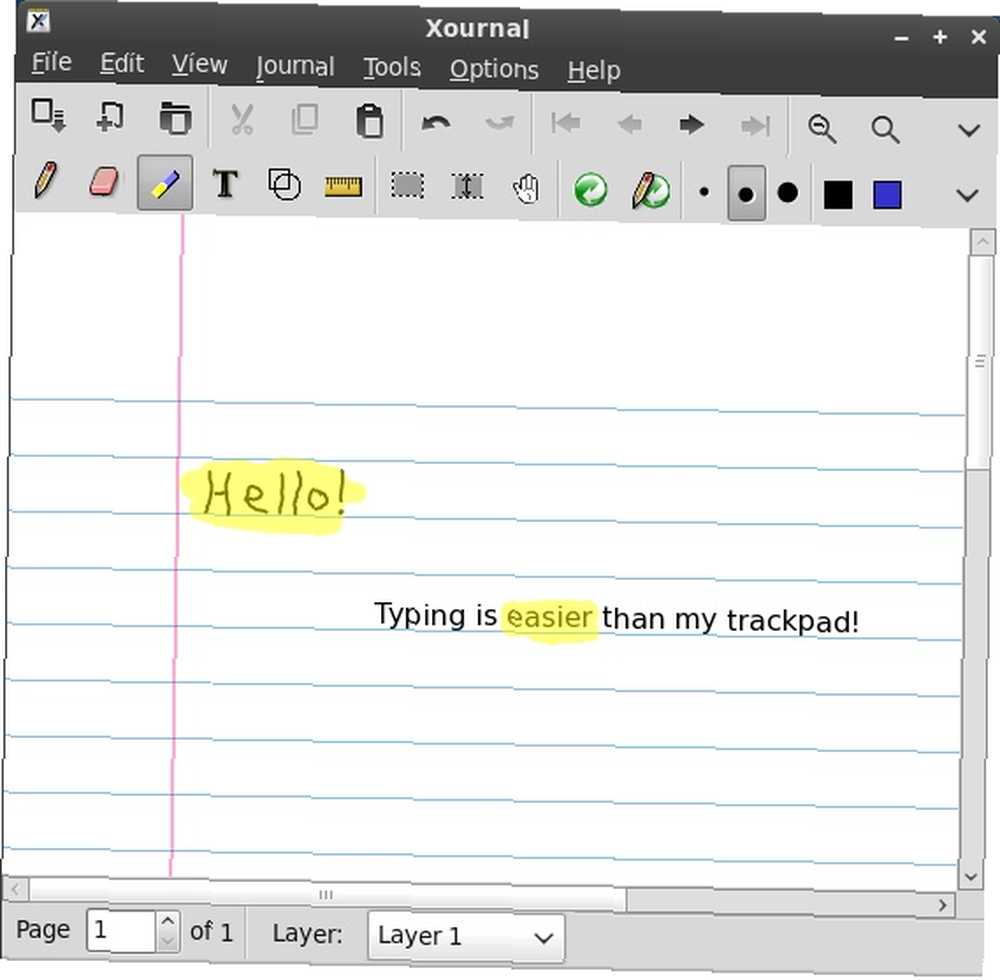The width and height of the screenshot is (1000, 980).
Task: Expand the tools toolbar overflow chevron
Action: [x=967, y=195]
